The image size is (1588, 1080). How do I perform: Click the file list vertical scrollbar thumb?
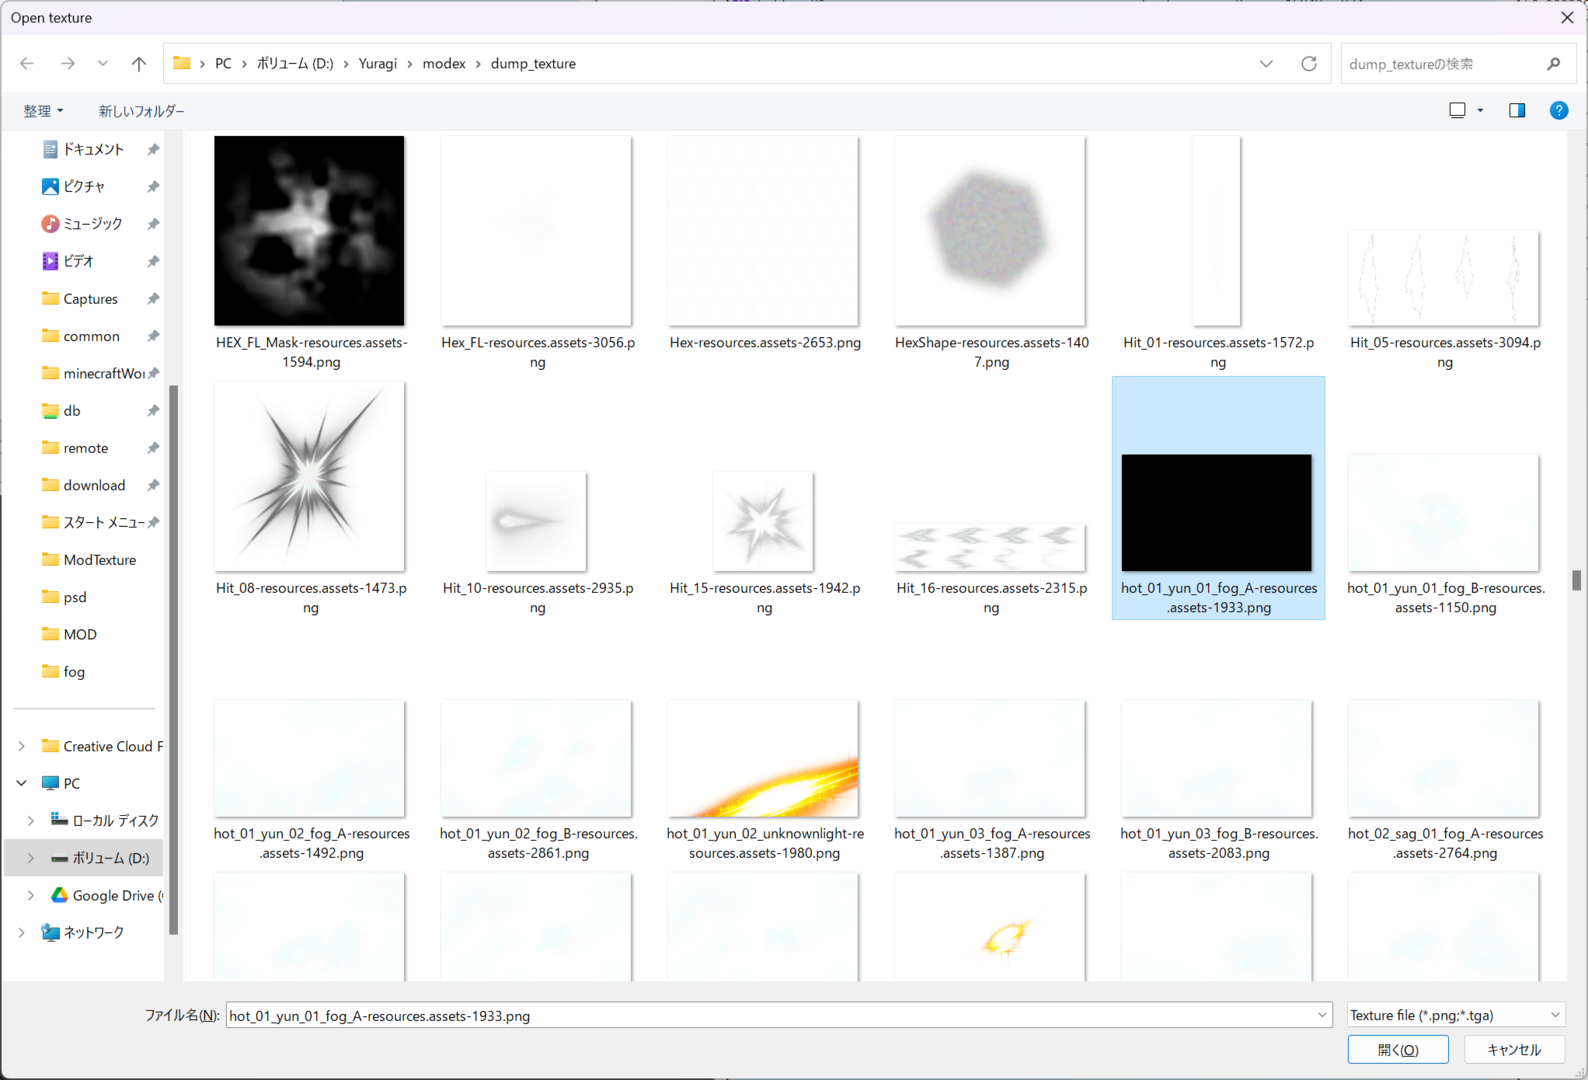pyautogui.click(x=1577, y=581)
